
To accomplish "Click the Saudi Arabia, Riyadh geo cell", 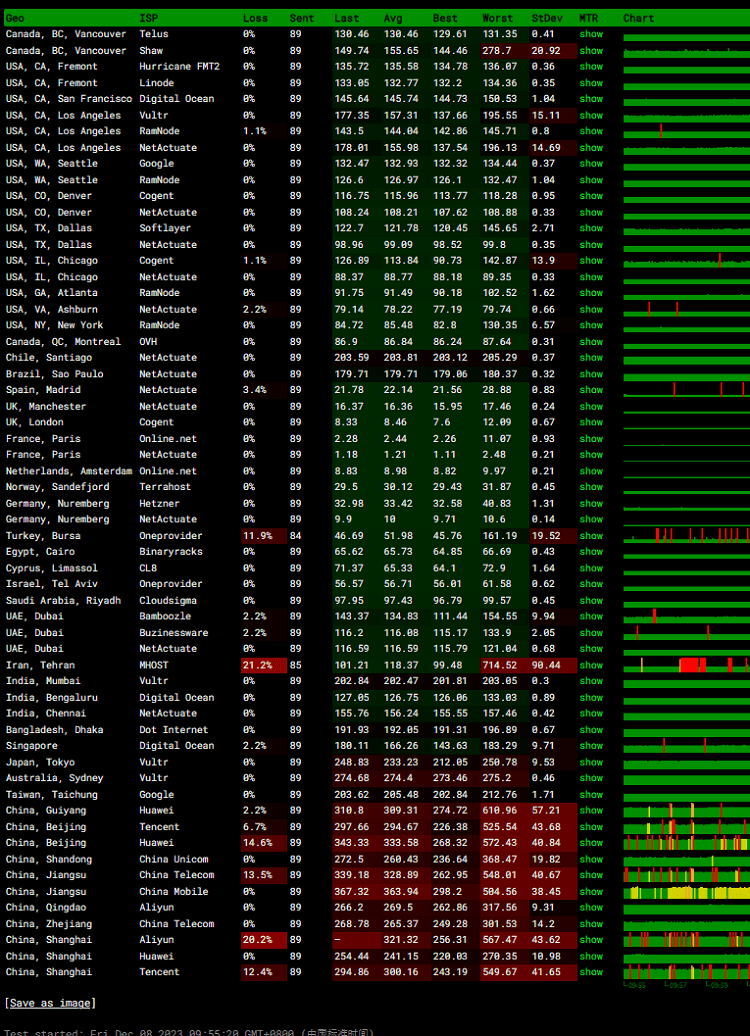I will pyautogui.click(x=63, y=601).
